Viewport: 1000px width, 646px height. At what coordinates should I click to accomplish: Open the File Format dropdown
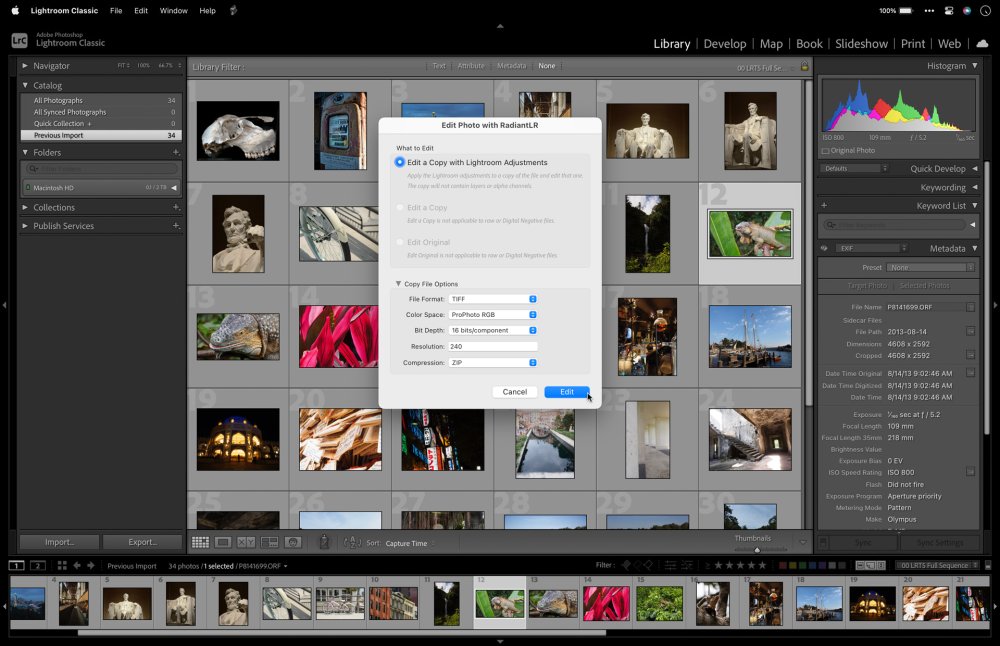click(x=493, y=299)
